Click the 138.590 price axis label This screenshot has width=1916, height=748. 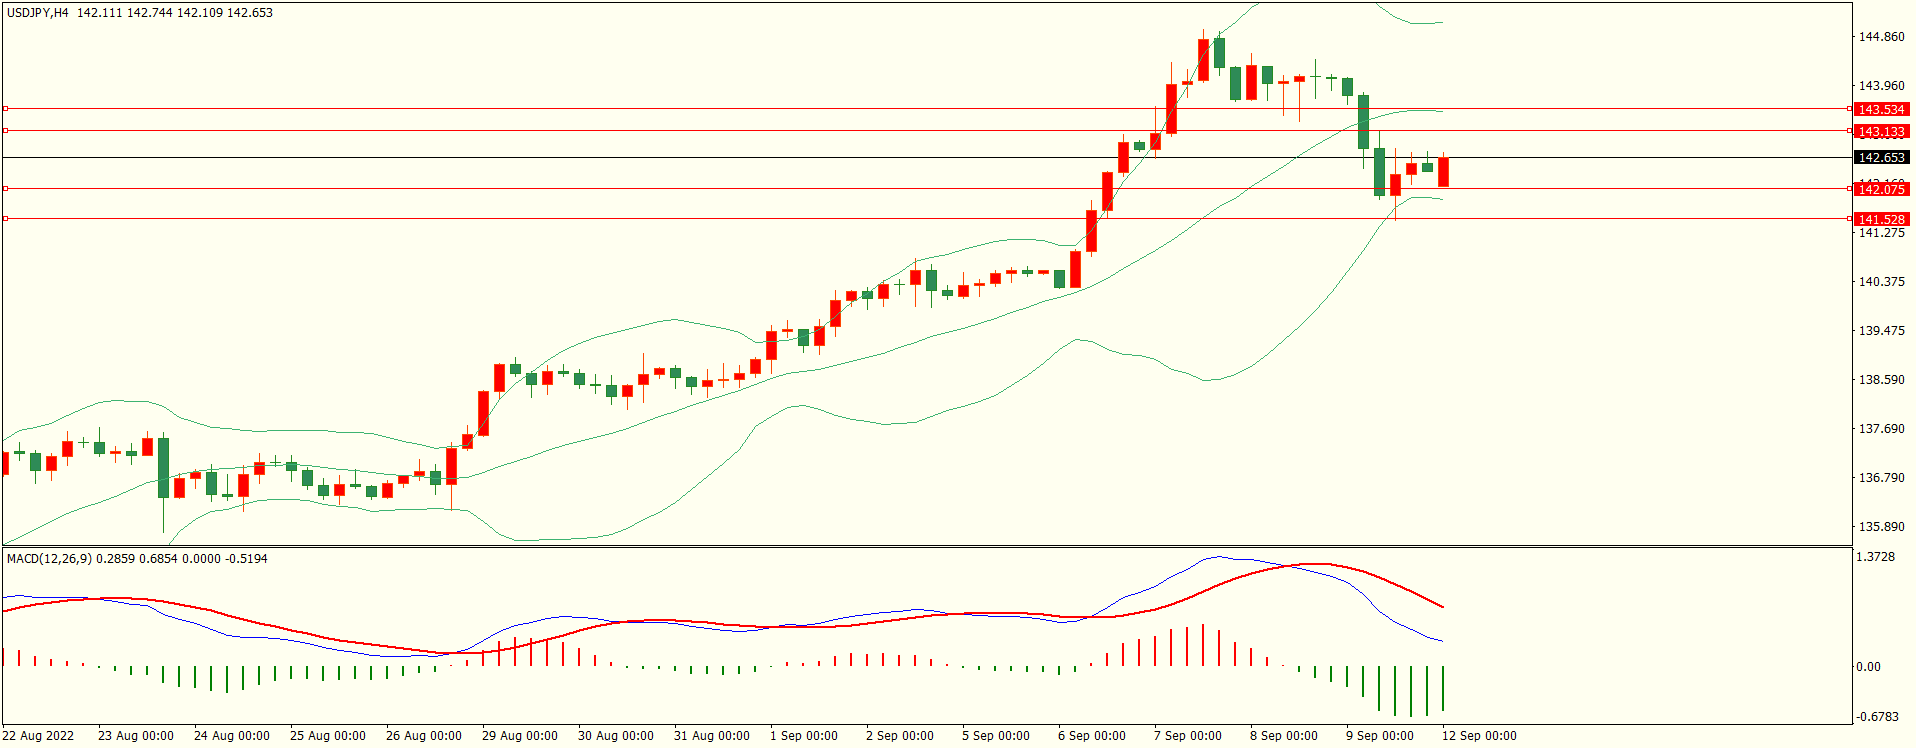click(1881, 380)
